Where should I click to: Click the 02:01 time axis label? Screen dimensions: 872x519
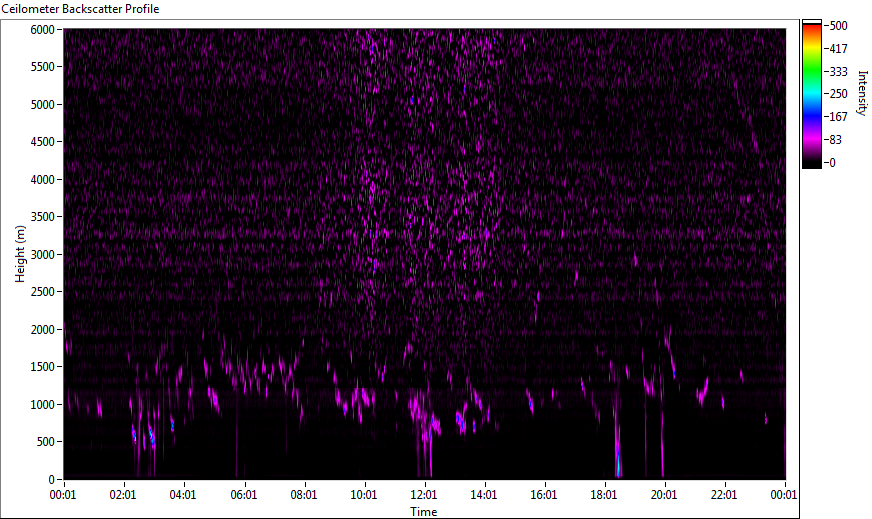[x=123, y=495]
